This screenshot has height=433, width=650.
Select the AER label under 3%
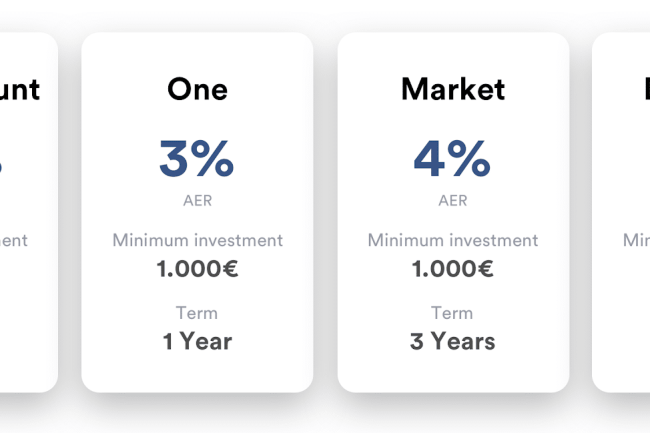(x=197, y=201)
